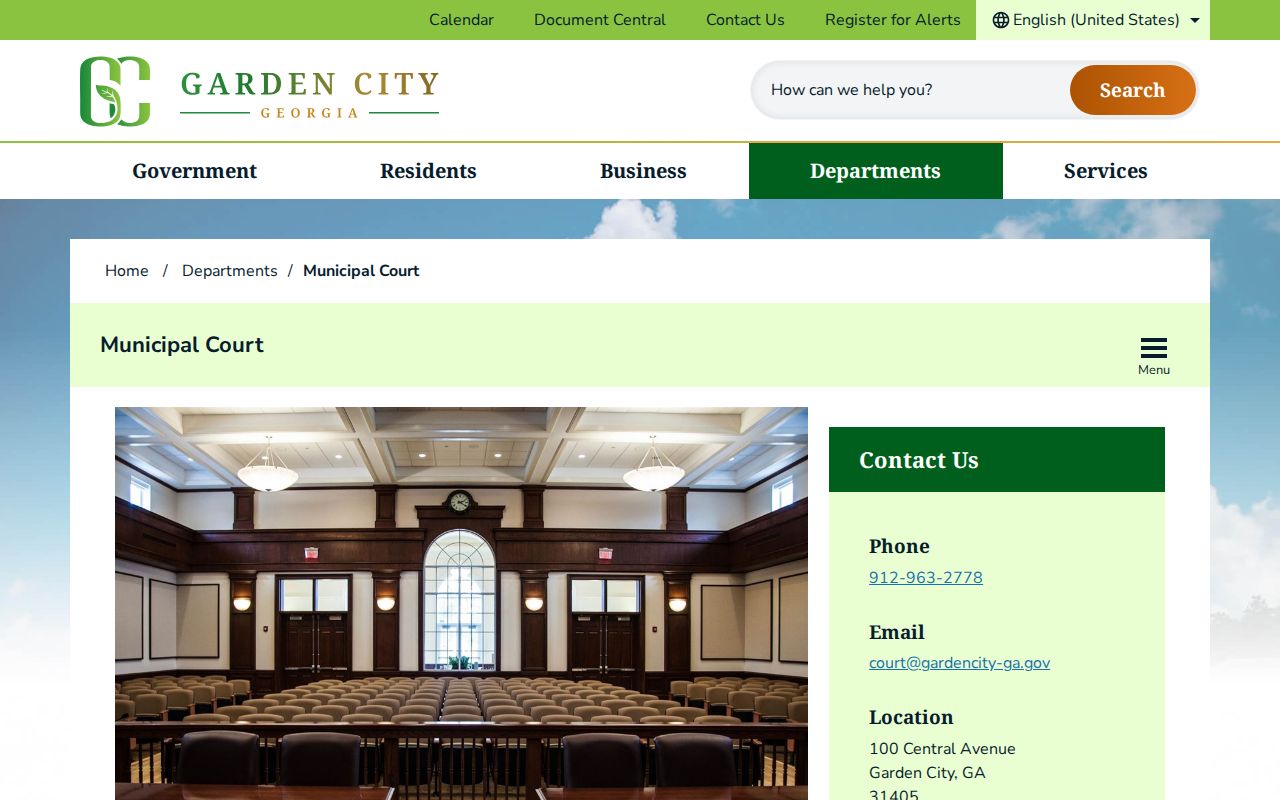Screen dimensions: 1280x800
Task: Open the Government menu
Action: click(x=195, y=171)
